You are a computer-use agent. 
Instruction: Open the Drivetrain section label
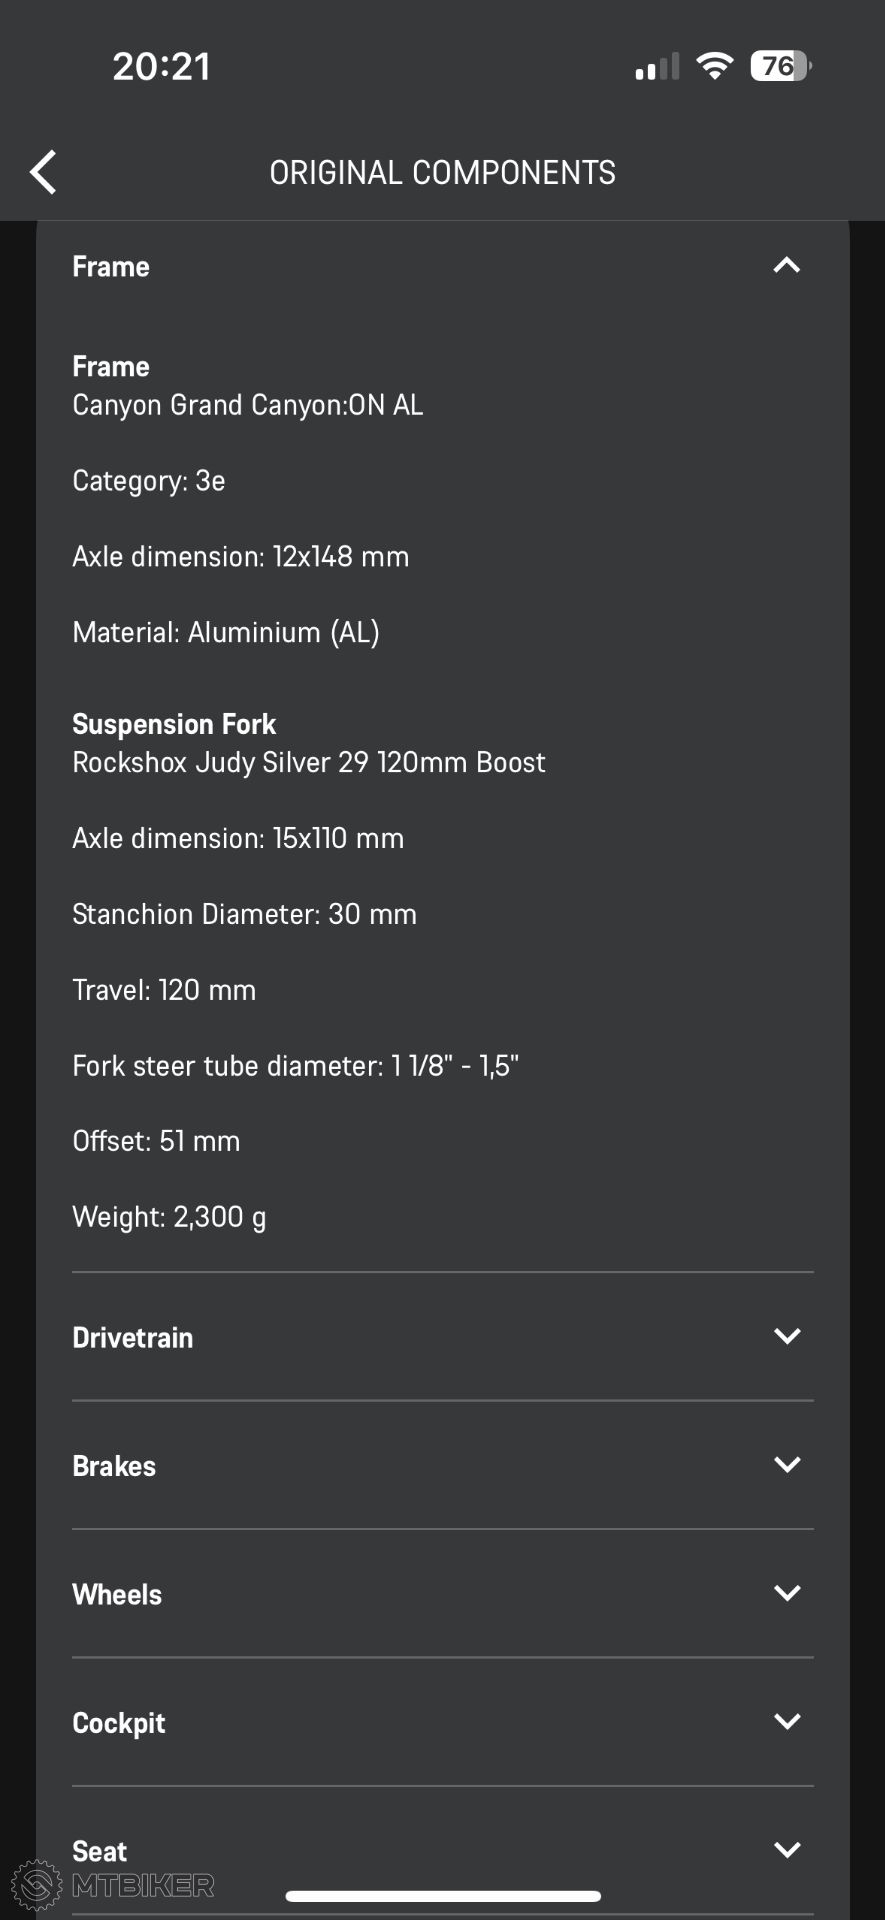point(133,1338)
